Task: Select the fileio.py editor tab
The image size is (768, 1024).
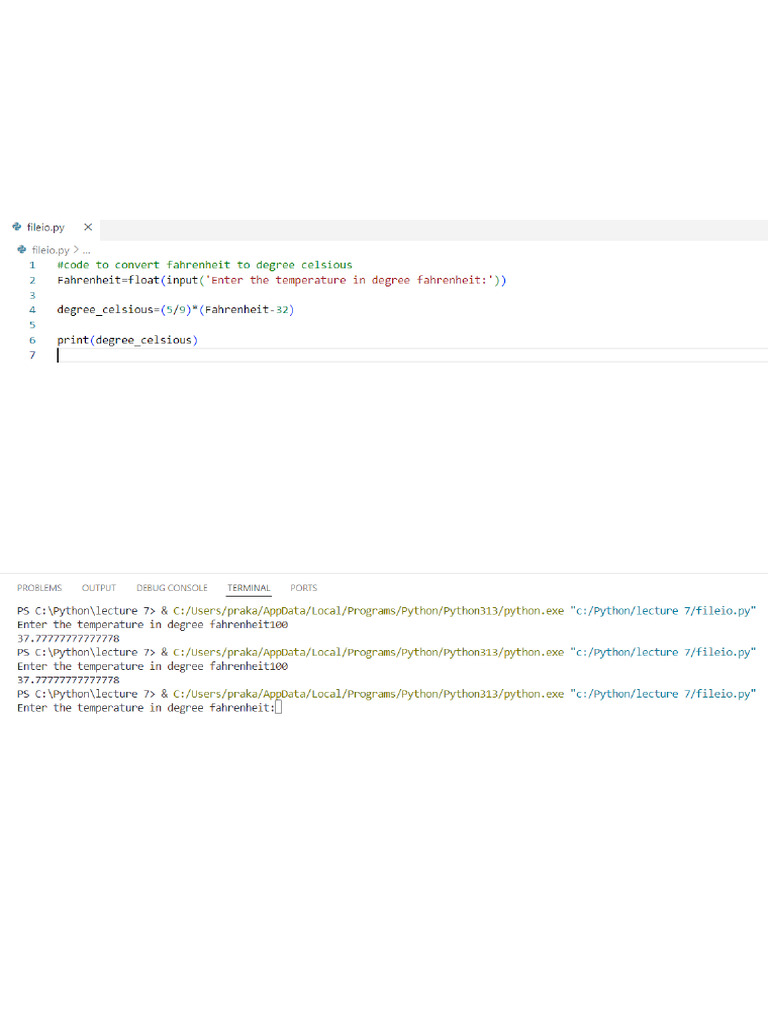Action: point(50,227)
